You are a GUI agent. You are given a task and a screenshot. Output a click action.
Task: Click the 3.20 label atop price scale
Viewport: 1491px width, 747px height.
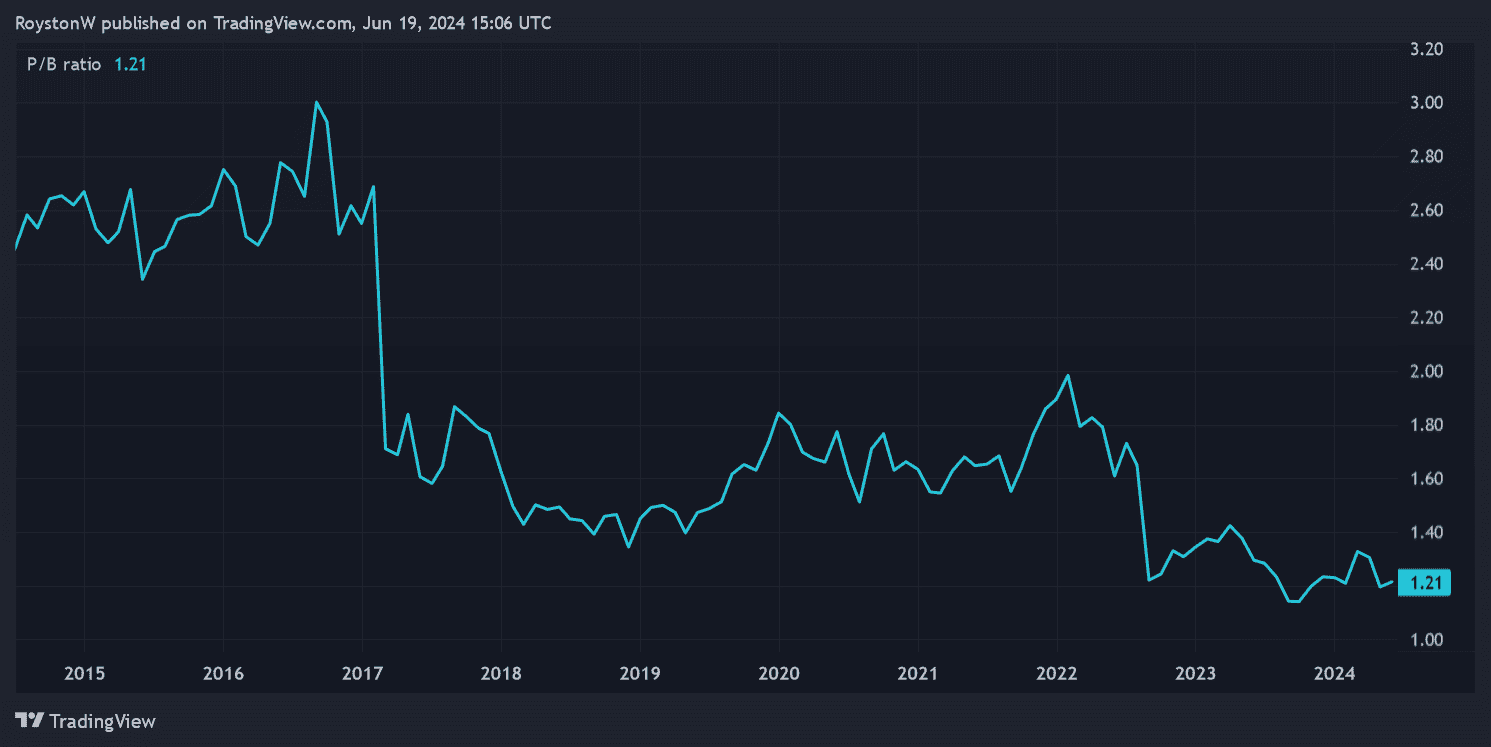pyautogui.click(x=1424, y=49)
